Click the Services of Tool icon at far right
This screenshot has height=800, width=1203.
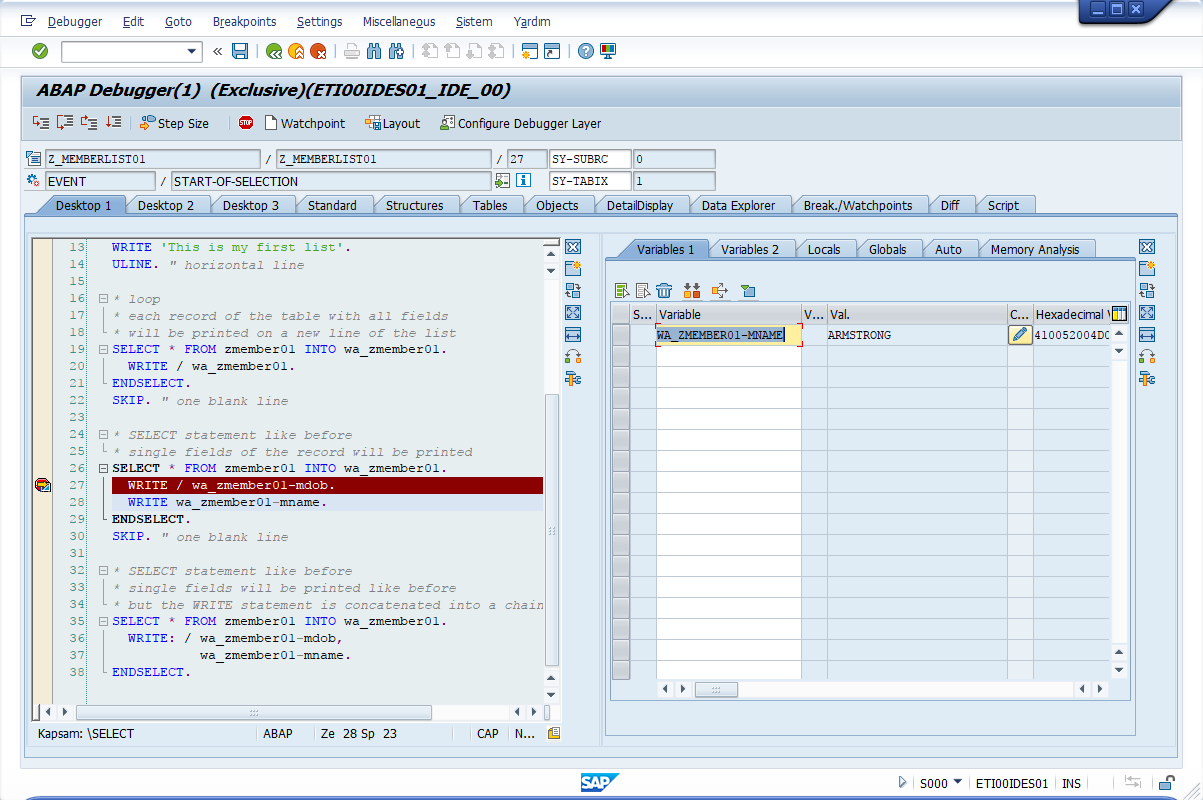(1147, 379)
